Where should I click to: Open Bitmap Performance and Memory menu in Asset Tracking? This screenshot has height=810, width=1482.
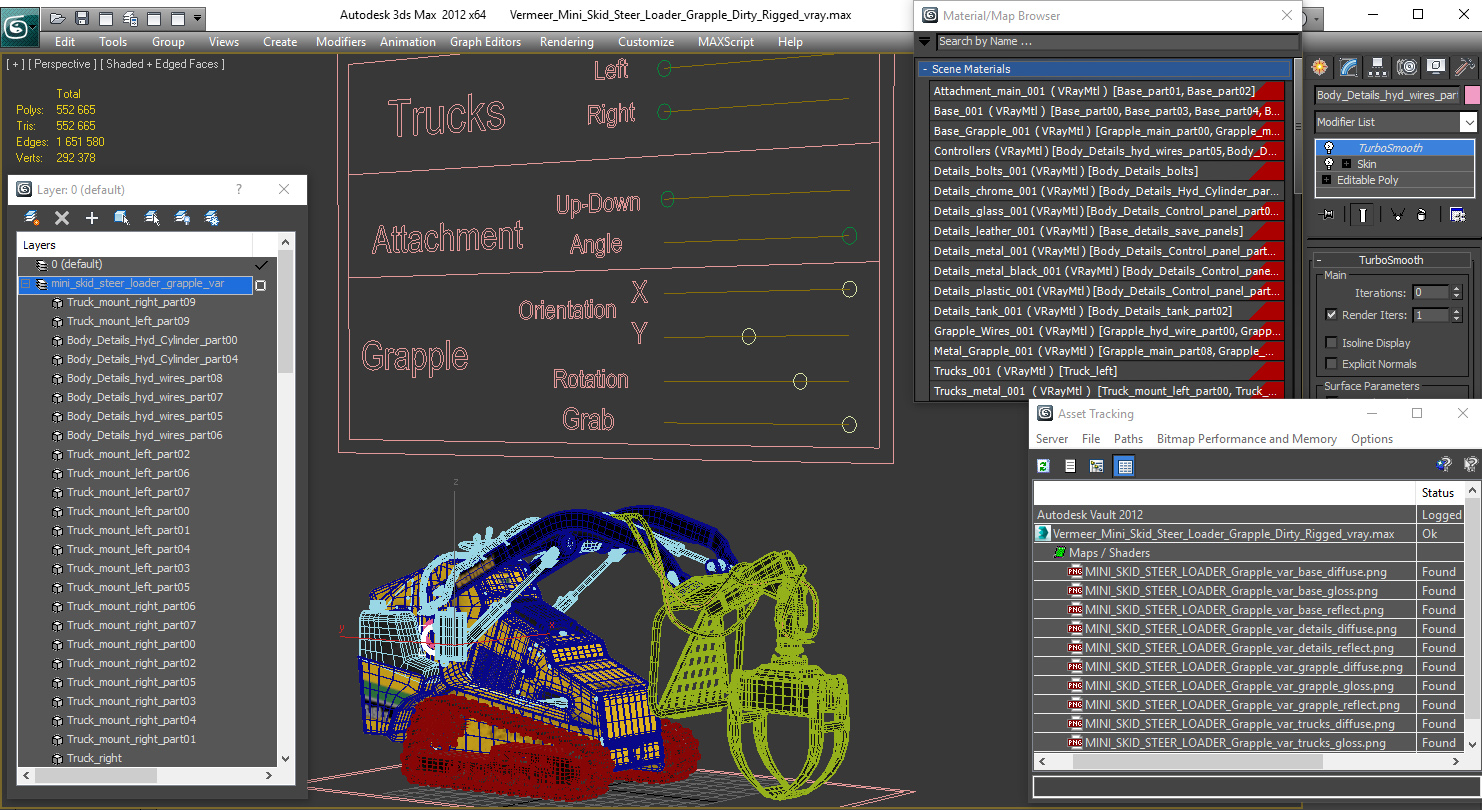1247,439
